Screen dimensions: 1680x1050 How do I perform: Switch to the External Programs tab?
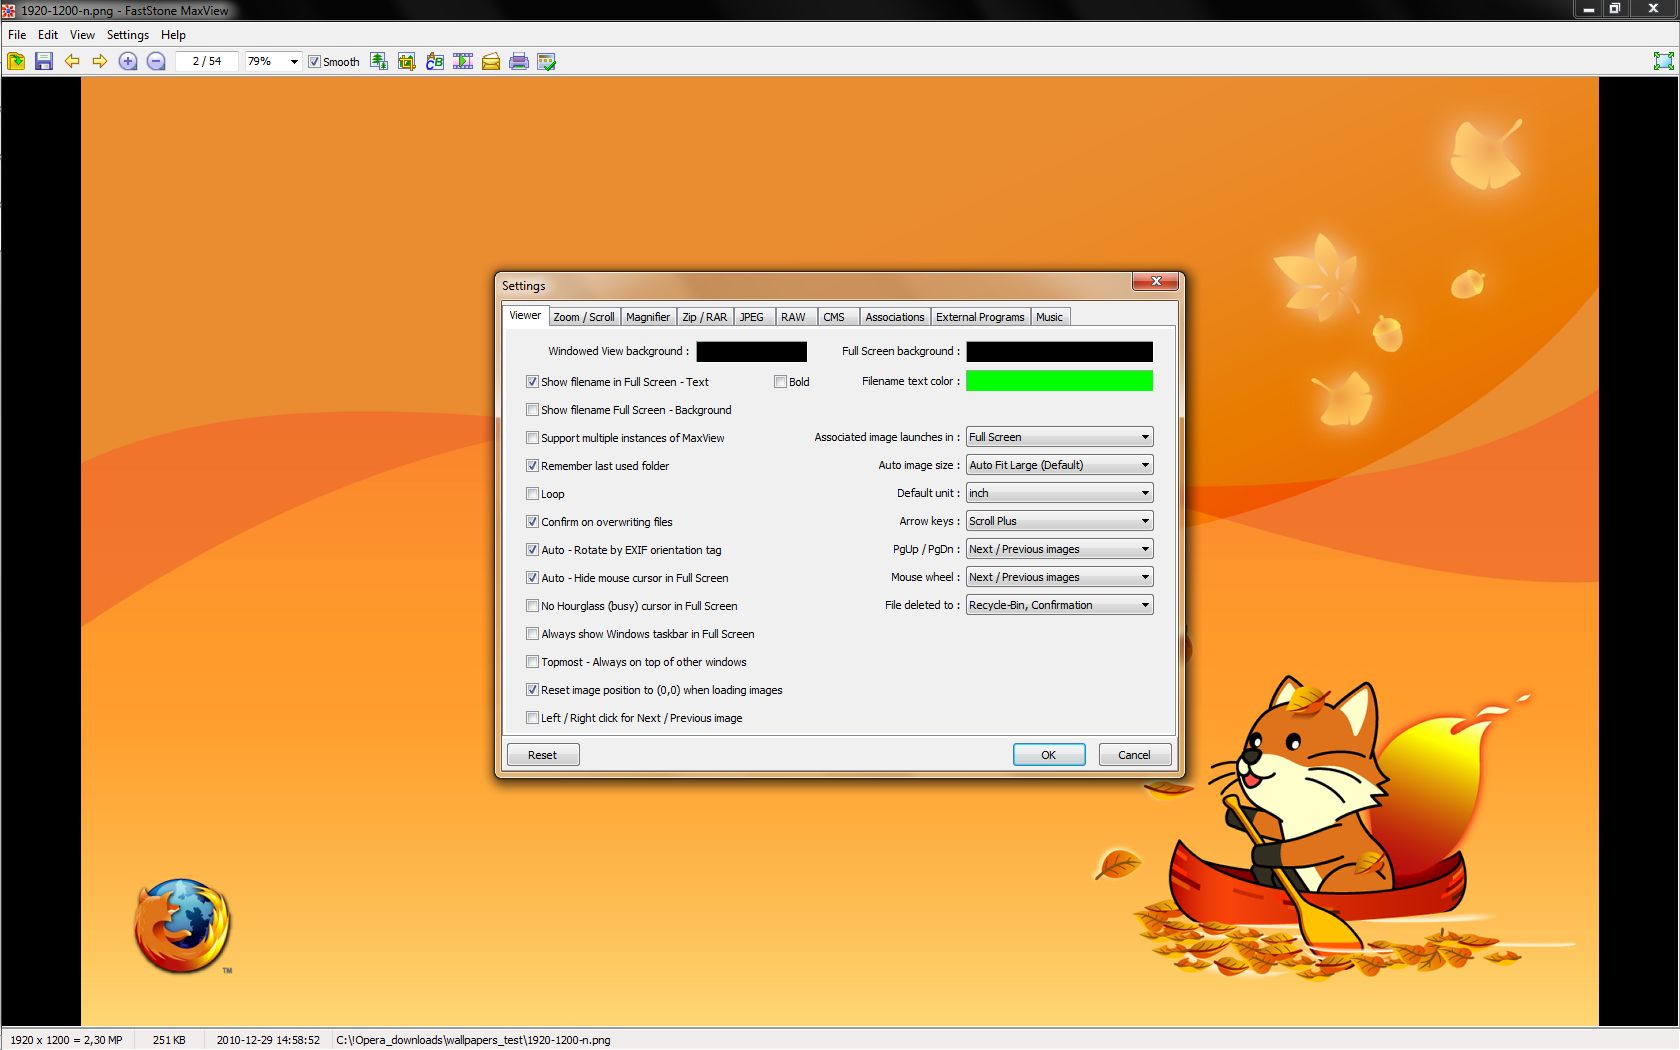tap(980, 317)
